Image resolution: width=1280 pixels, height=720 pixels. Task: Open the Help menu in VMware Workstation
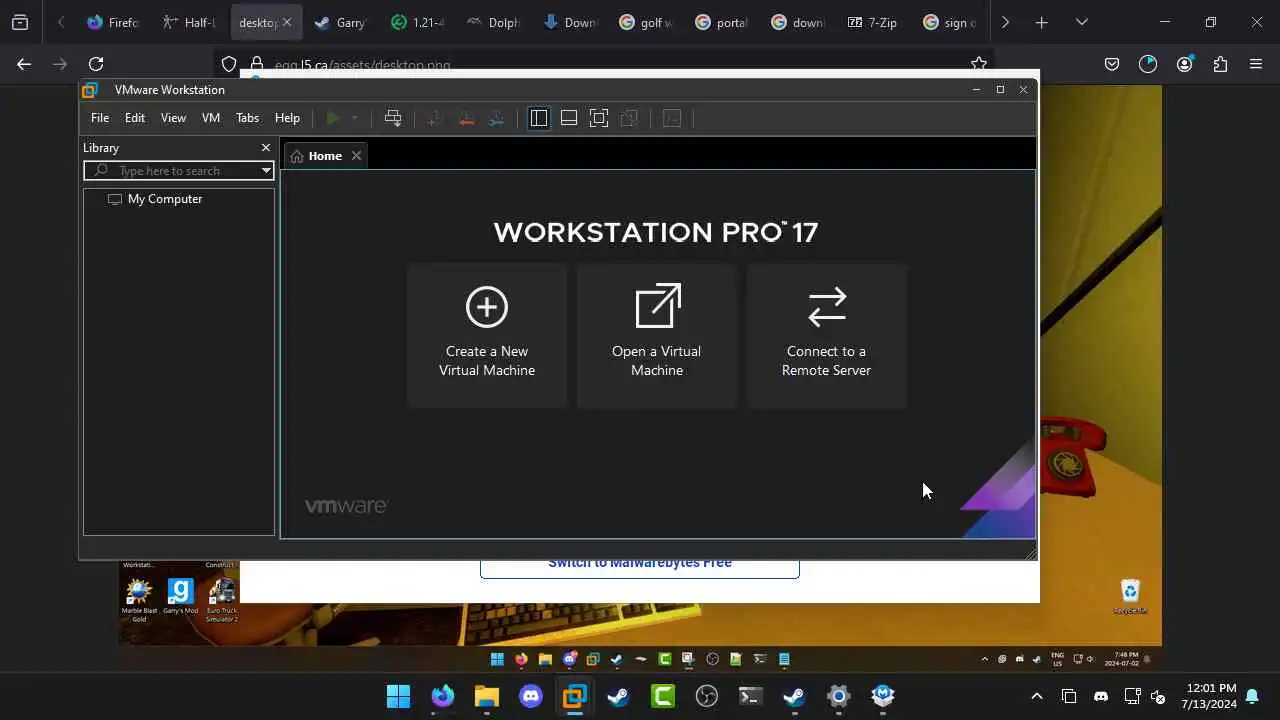click(287, 118)
